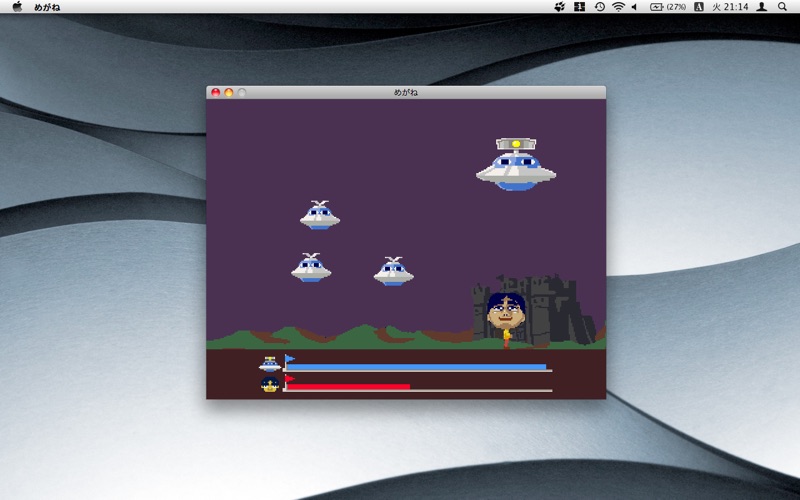Open the めがね application menu
The height and width of the screenshot is (500, 800).
point(47,7)
